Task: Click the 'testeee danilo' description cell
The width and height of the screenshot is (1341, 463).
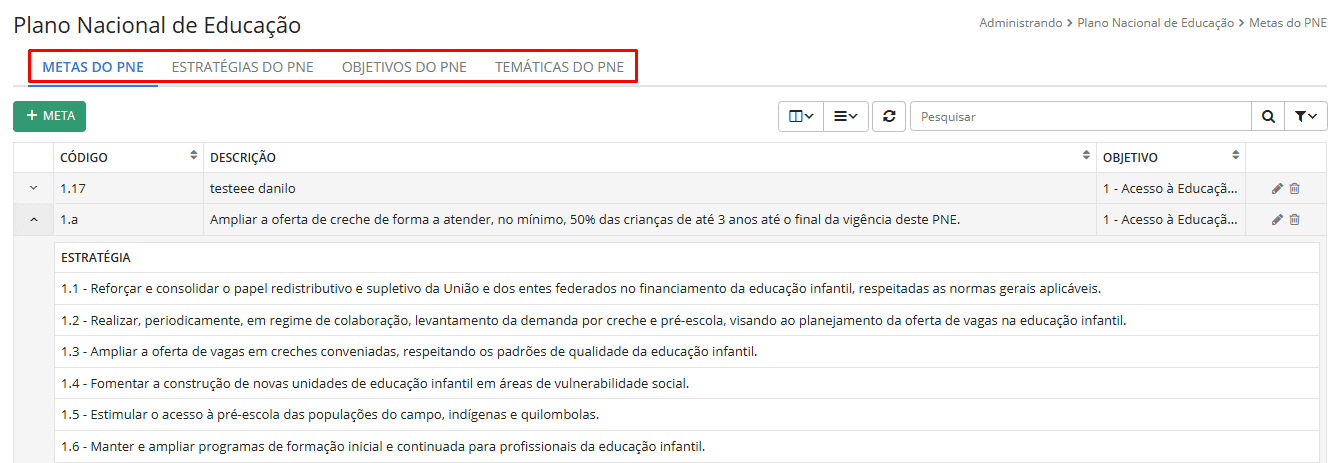Action: 650,189
